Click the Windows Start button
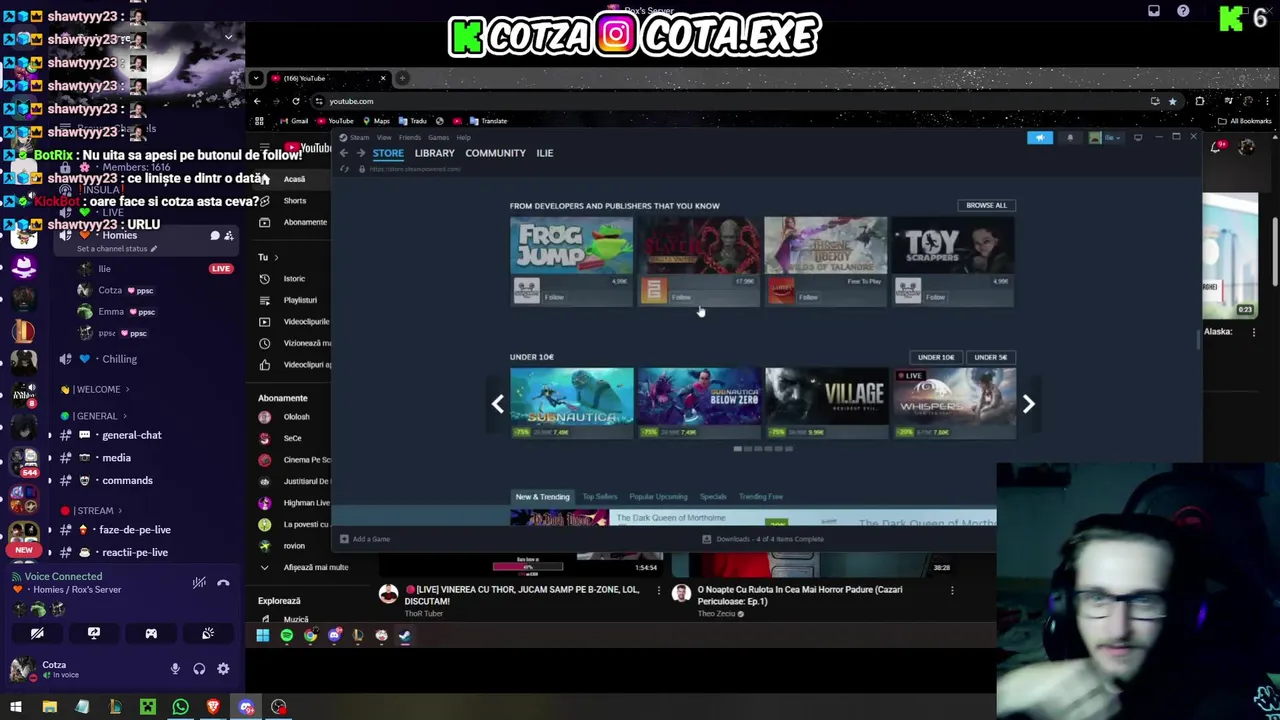This screenshot has width=1280, height=720. (16, 708)
